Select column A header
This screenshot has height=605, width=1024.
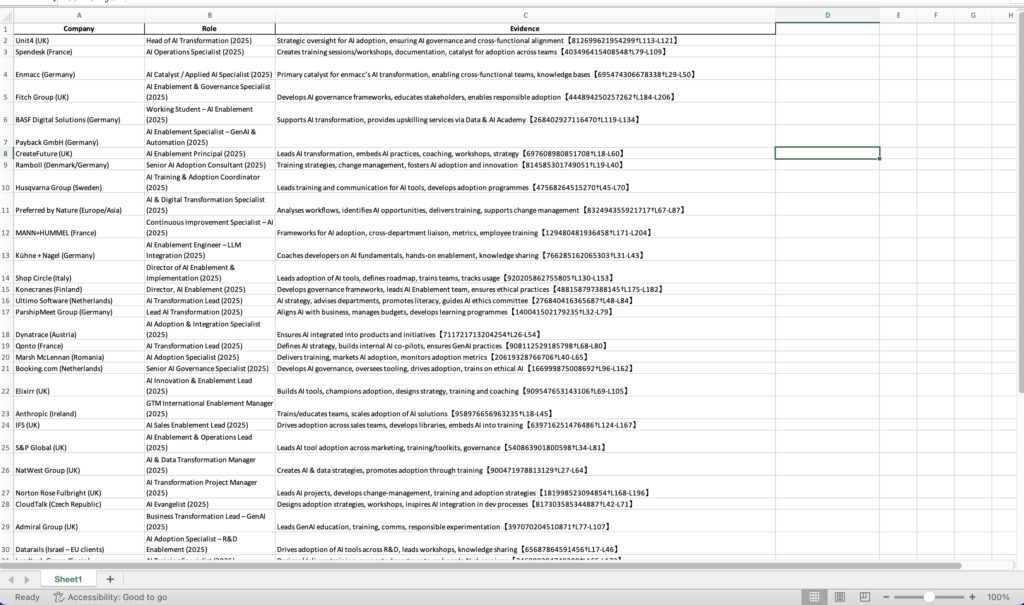[x=79, y=15]
